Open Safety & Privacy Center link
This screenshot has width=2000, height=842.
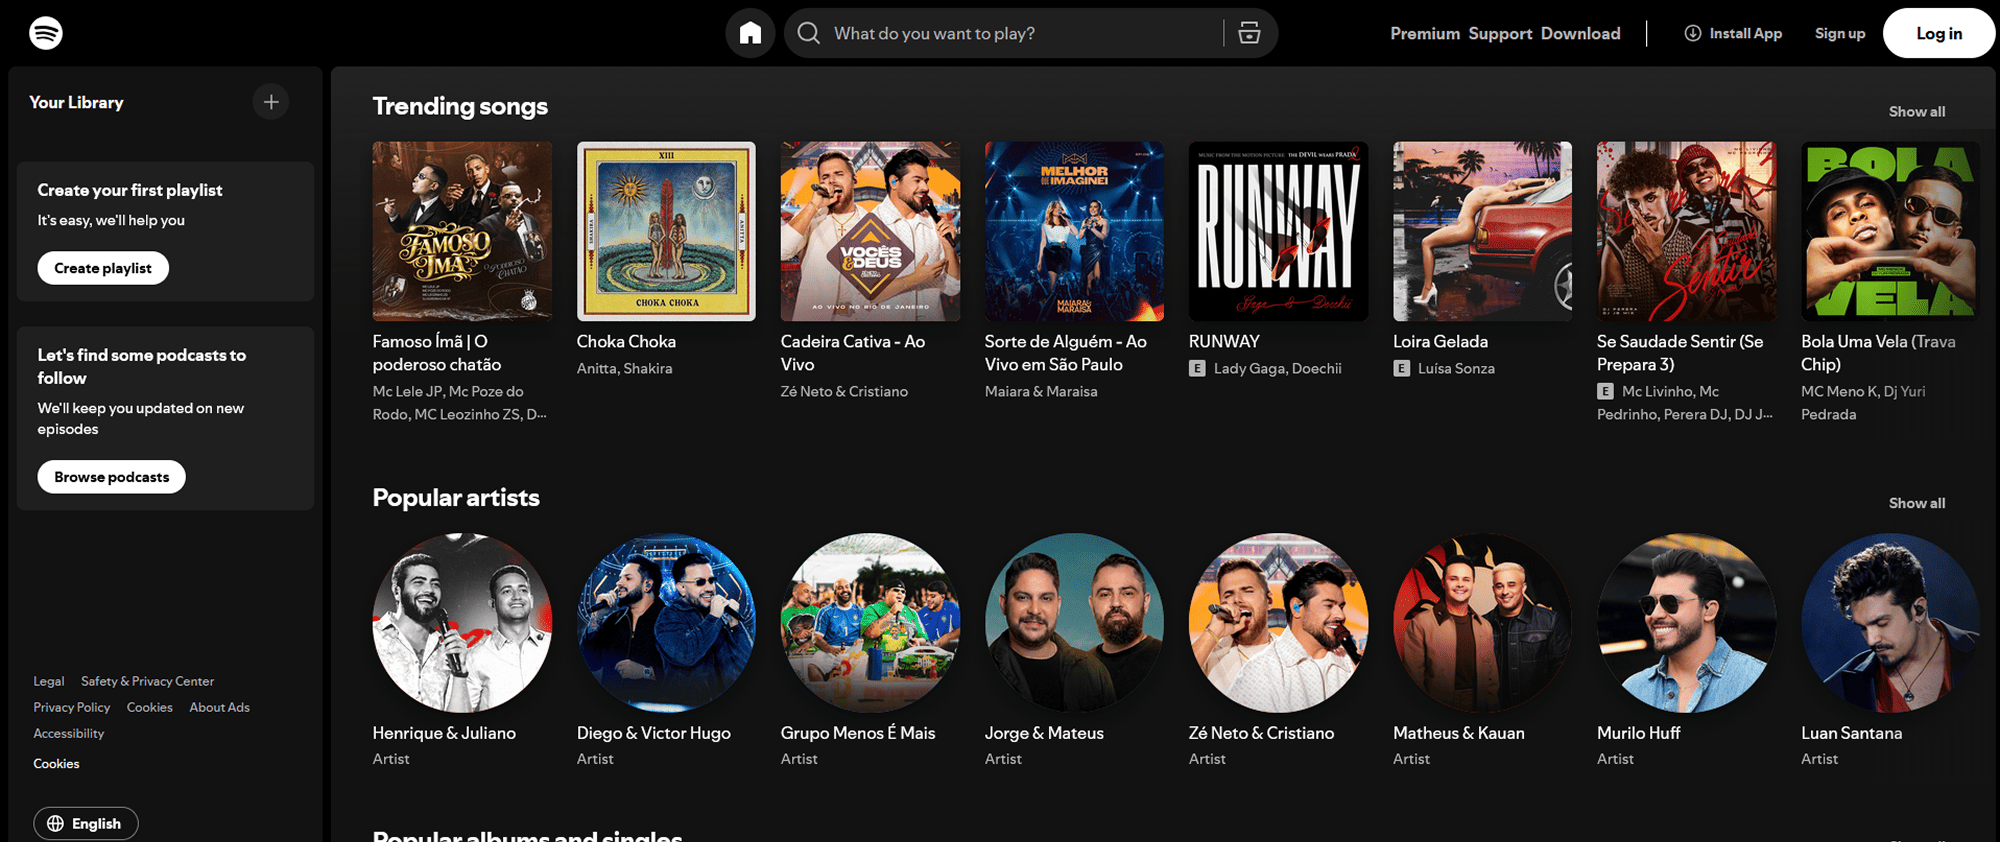(147, 681)
